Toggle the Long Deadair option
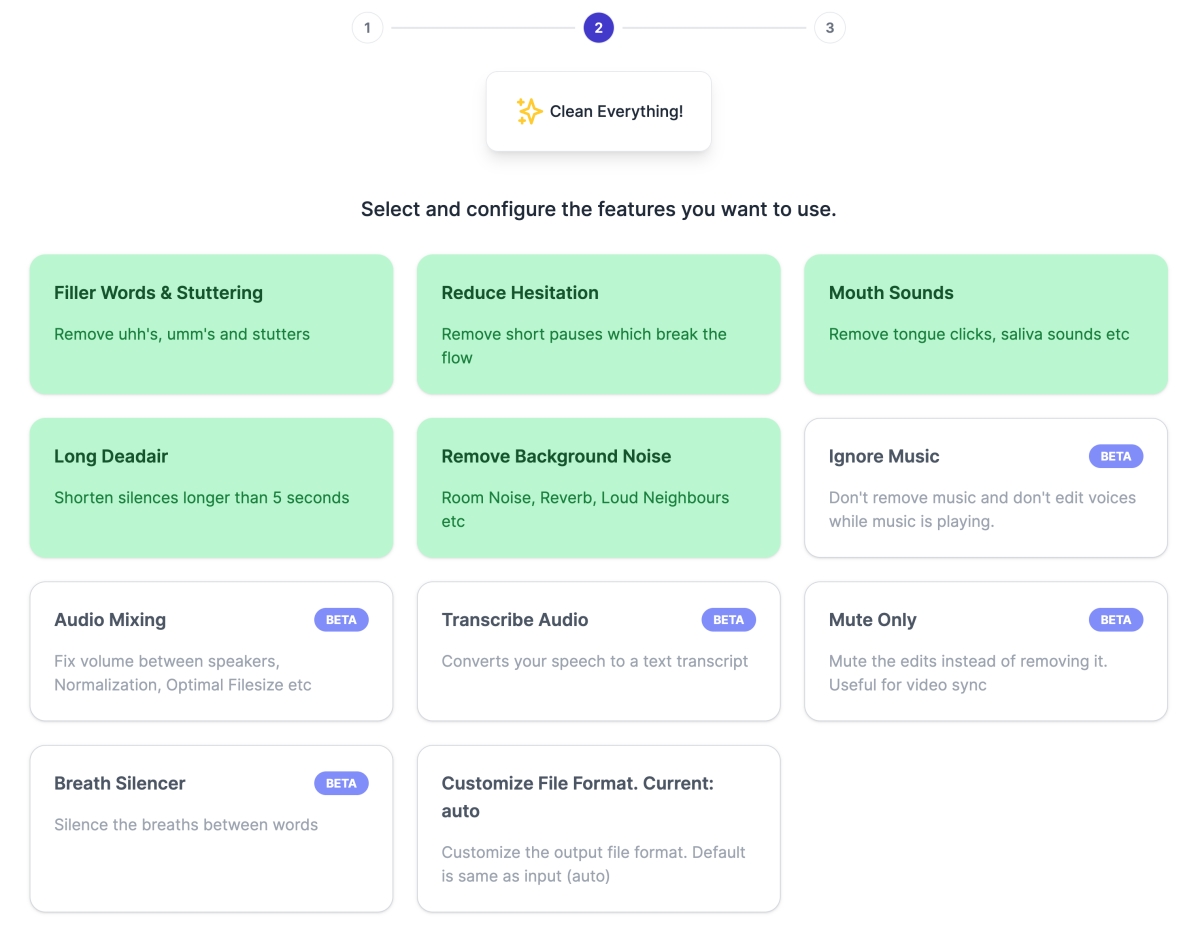This screenshot has width=1200, height=929. (x=211, y=487)
